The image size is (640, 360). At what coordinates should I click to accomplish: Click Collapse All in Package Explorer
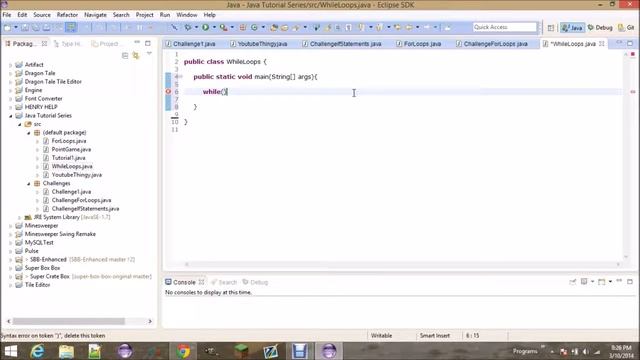tap(125, 56)
